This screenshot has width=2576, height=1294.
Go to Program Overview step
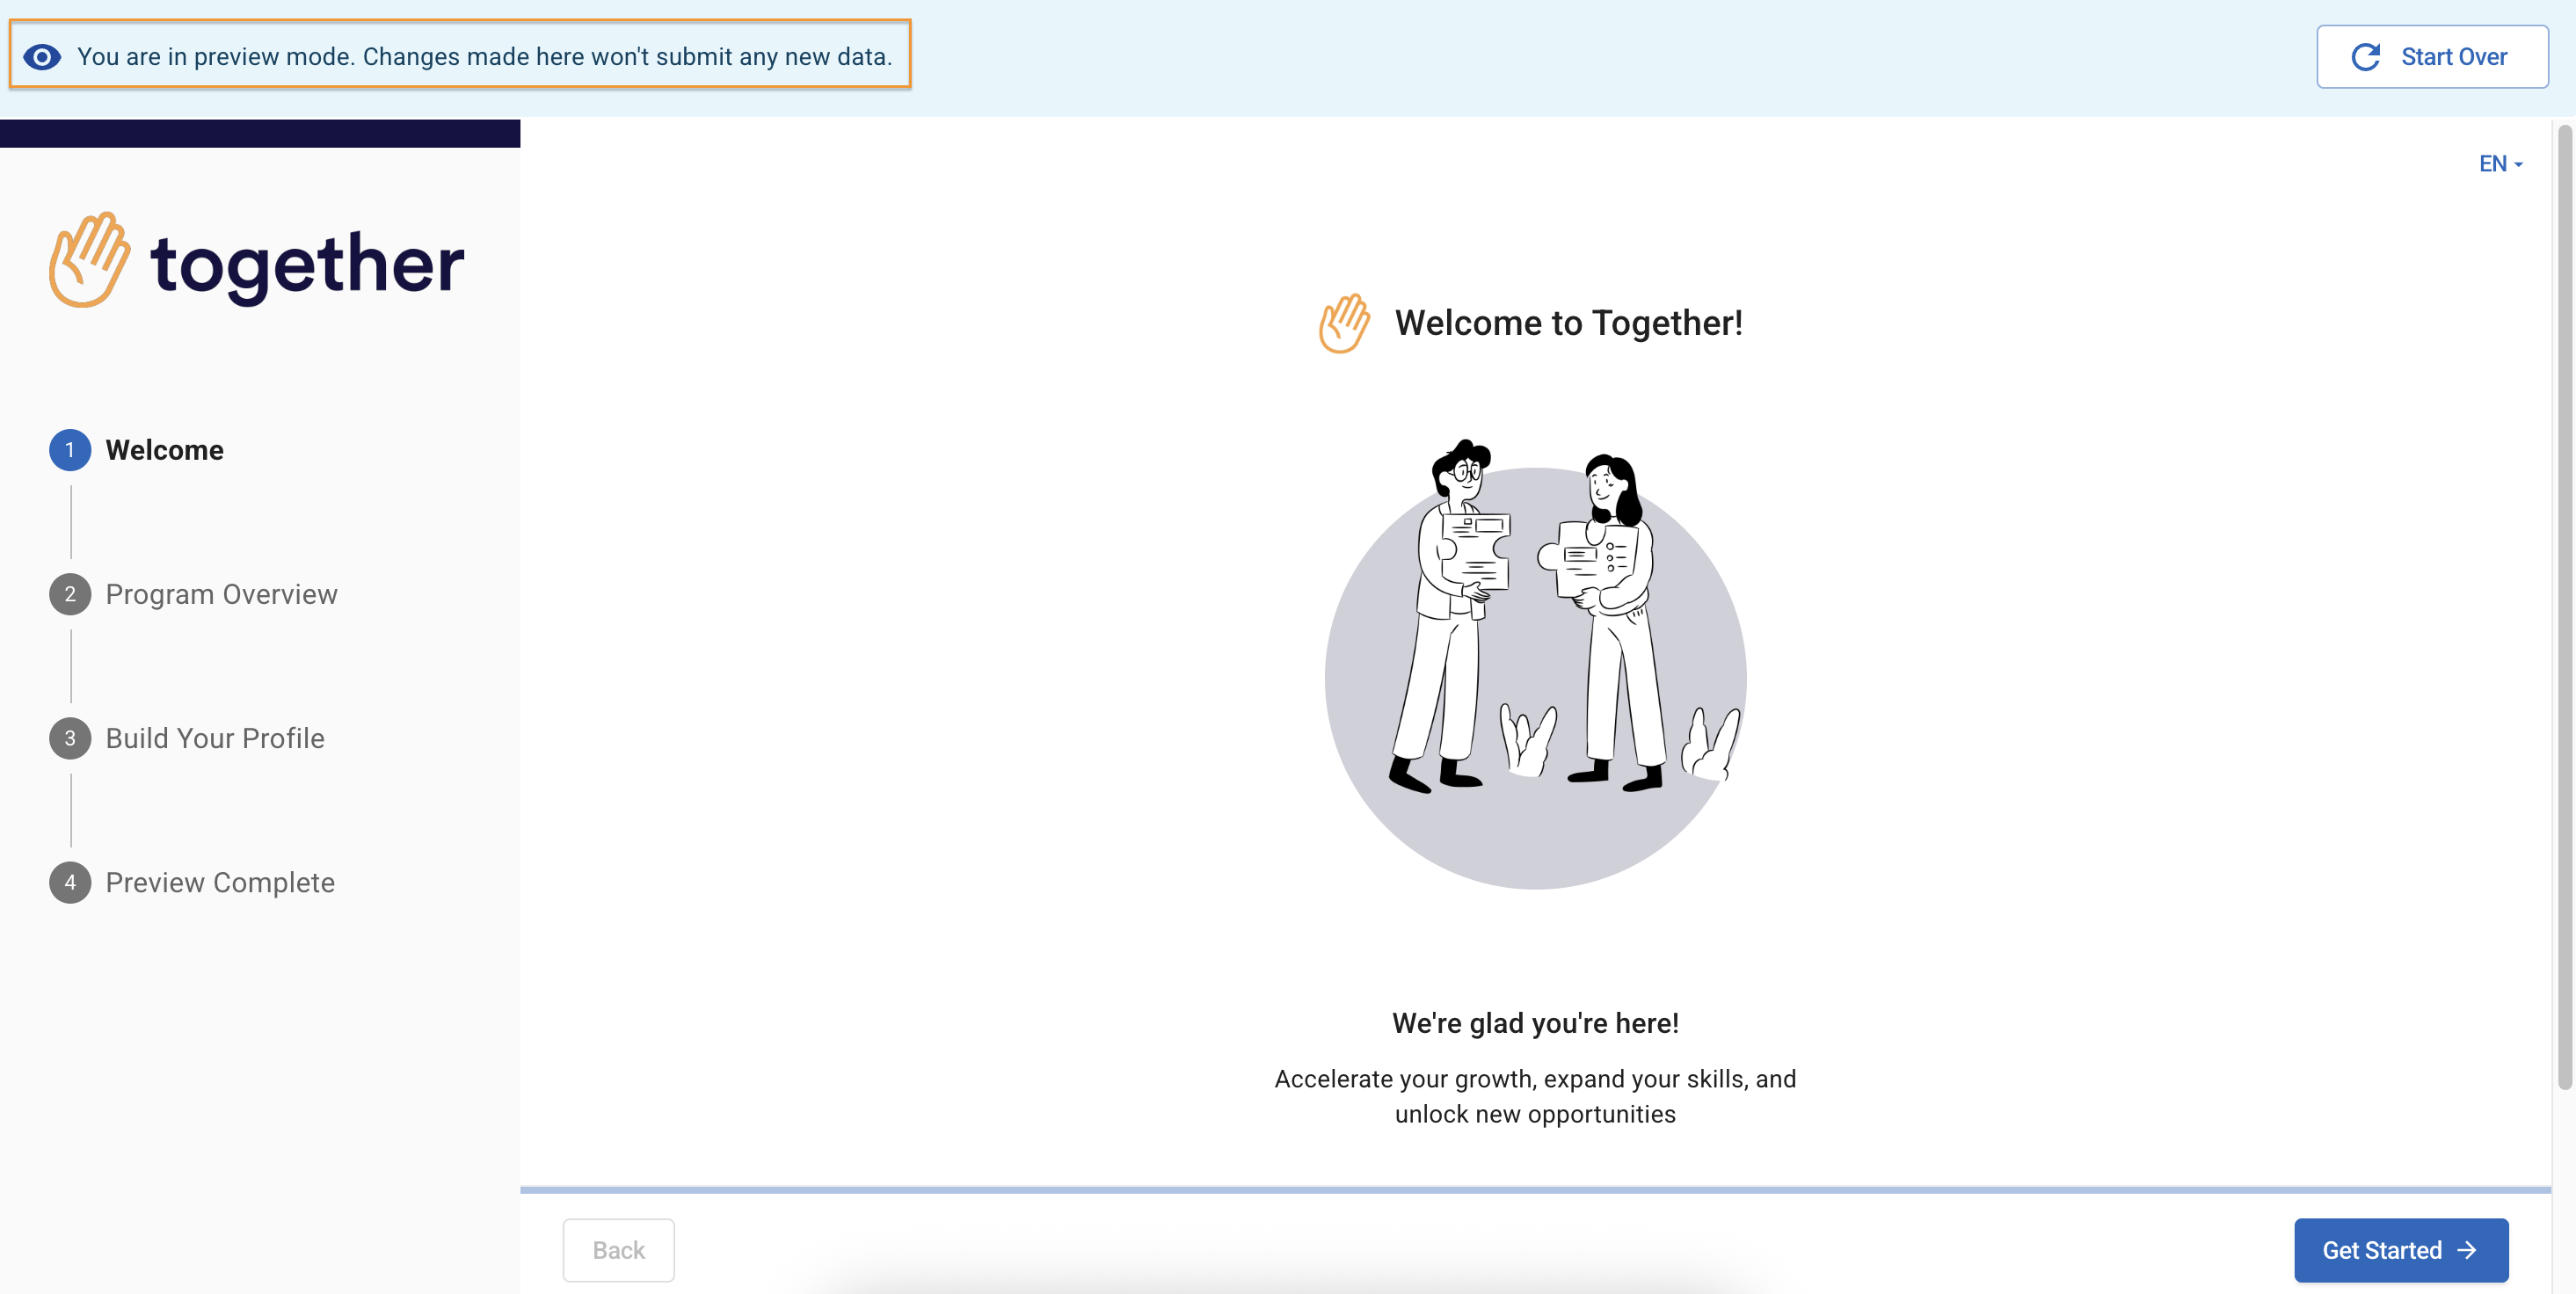coord(221,594)
